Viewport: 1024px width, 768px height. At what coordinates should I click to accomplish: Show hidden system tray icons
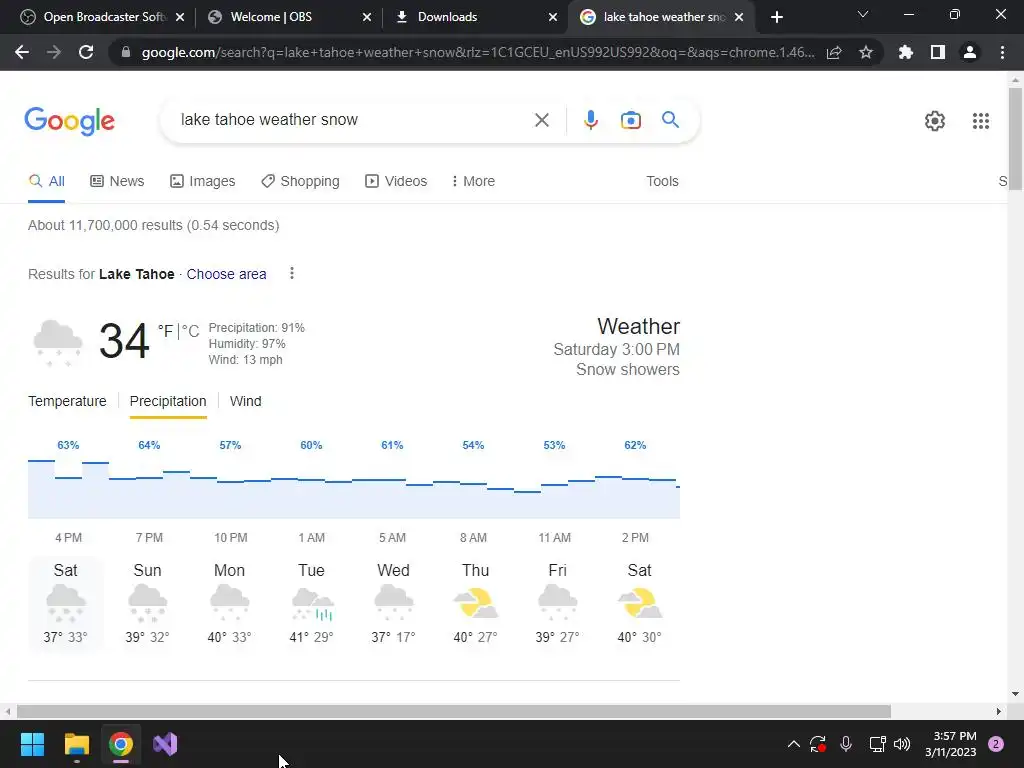click(793, 744)
